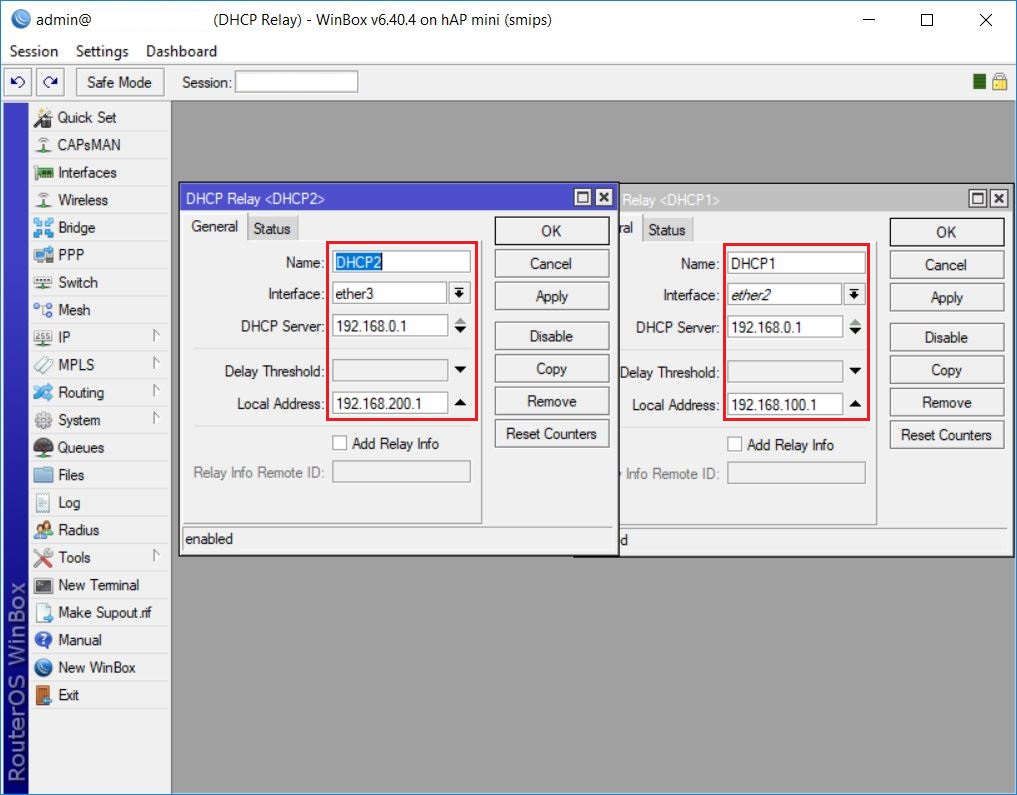The width and height of the screenshot is (1017, 795).
Task: Open the MPLS icon
Action: (x=43, y=365)
